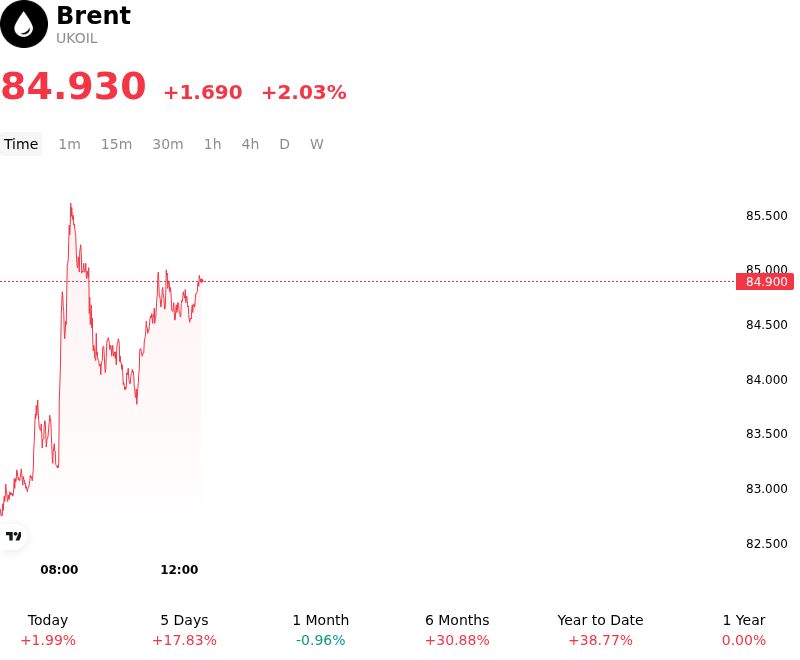Select the Today performance range
The height and width of the screenshot is (660, 800).
48,630
